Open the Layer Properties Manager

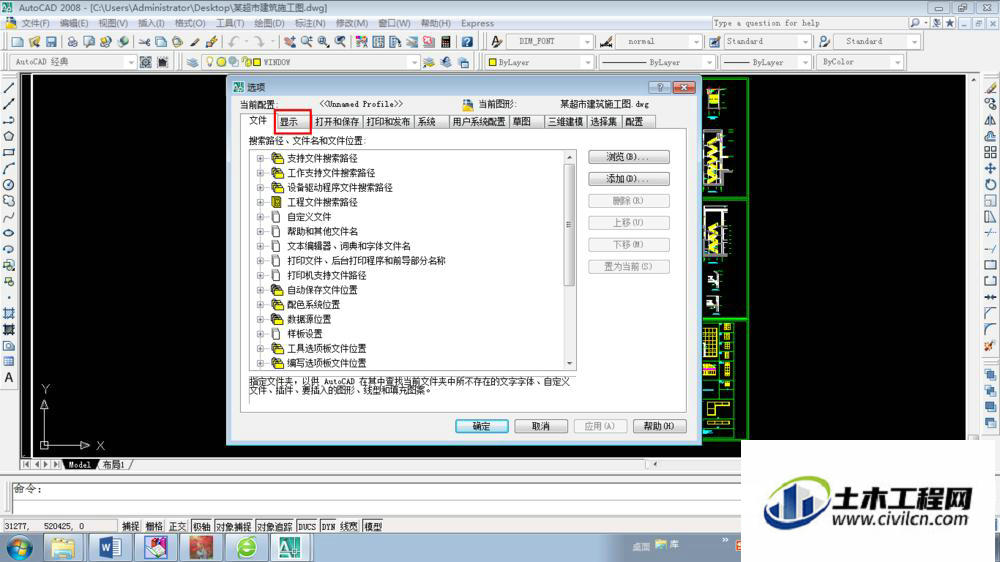(192, 63)
